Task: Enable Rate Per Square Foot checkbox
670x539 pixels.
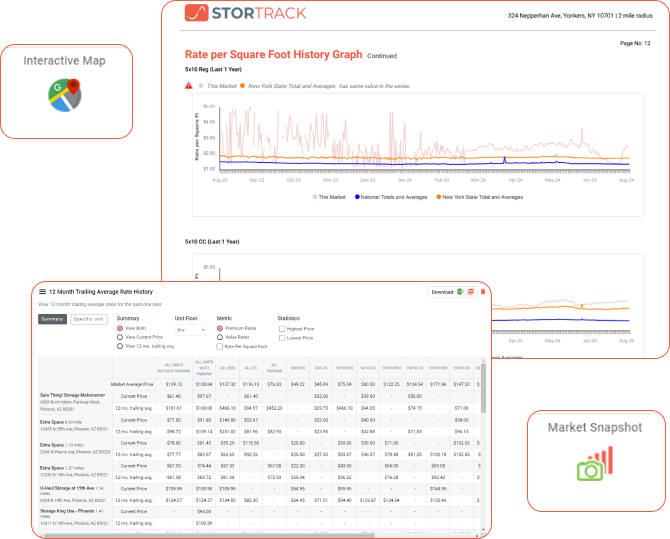Action: 221,347
